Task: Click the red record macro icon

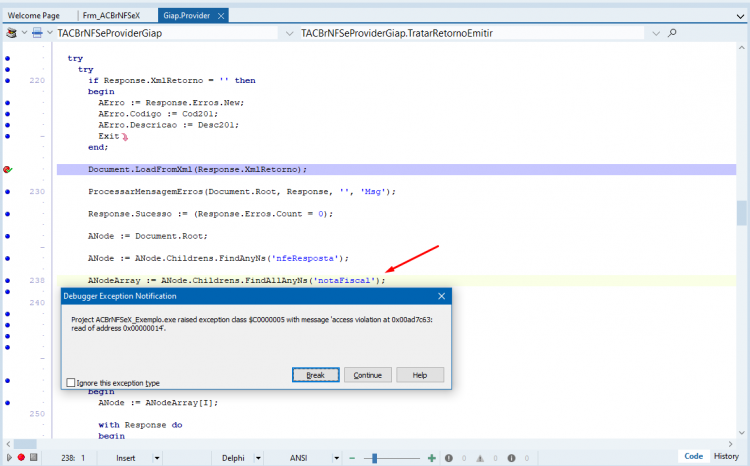Action: click(x=21, y=457)
